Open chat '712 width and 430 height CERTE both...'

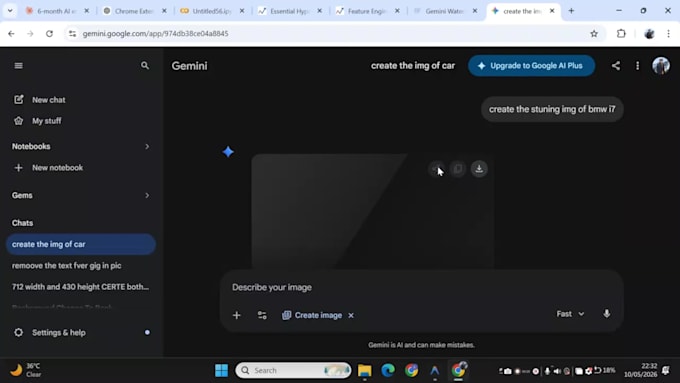pyautogui.click(x=81, y=287)
